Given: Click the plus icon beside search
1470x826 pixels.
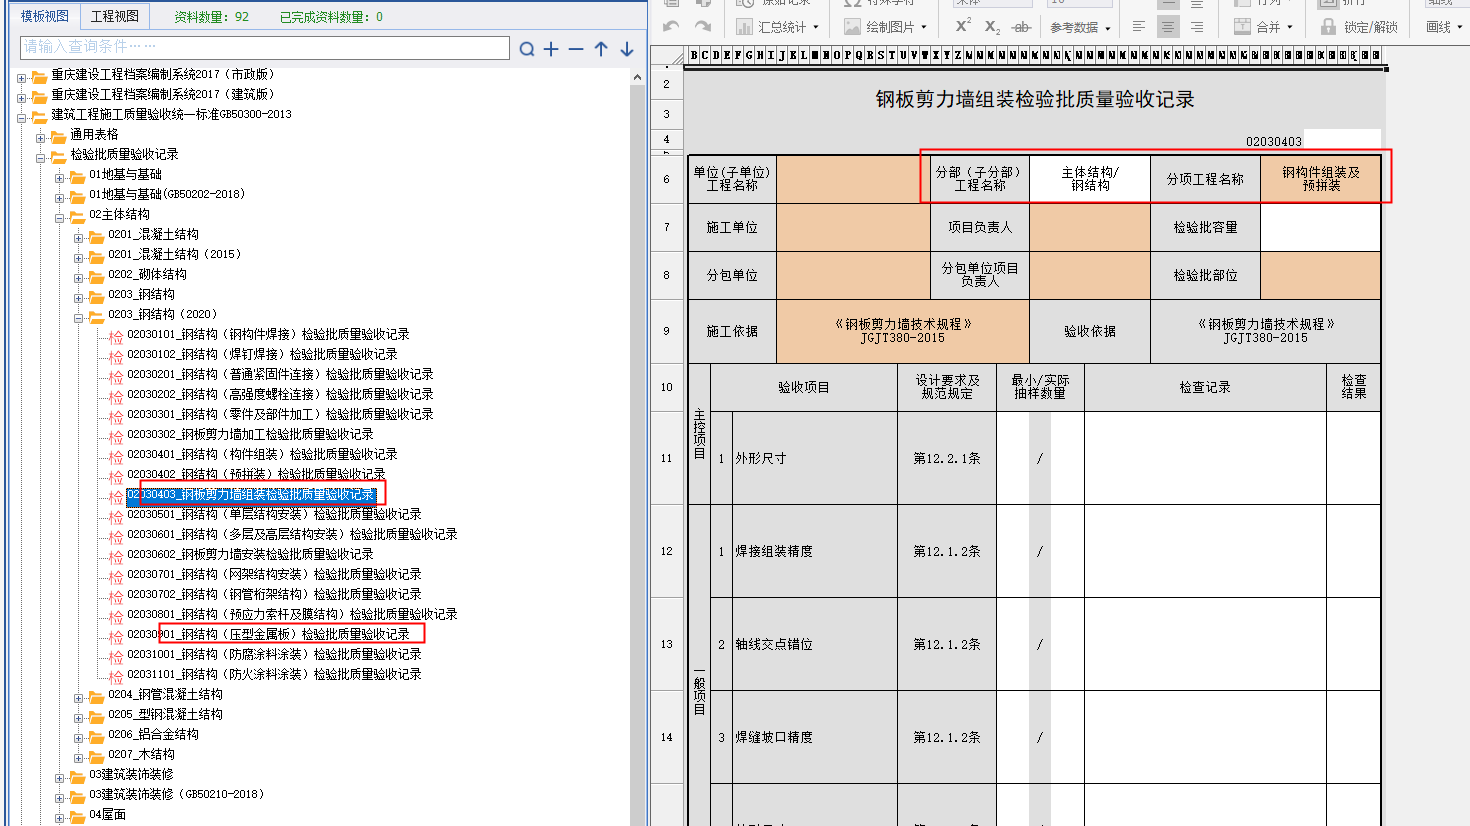Looking at the screenshot, I should coord(551,48).
